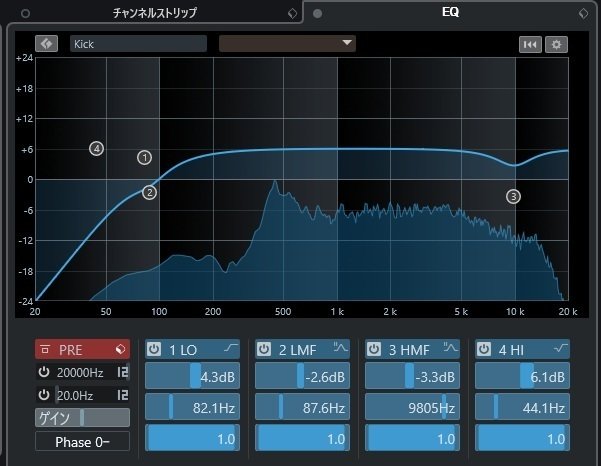Viewport: 601px width, 466px height.
Task: Click band 1 LO Q slider 1.0
Action: [x=192, y=437]
